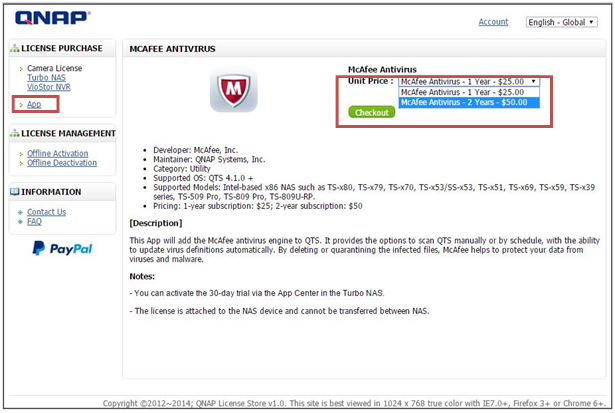Click the copyright footer text
615x413 pixels.
pyautogui.click(x=355, y=403)
